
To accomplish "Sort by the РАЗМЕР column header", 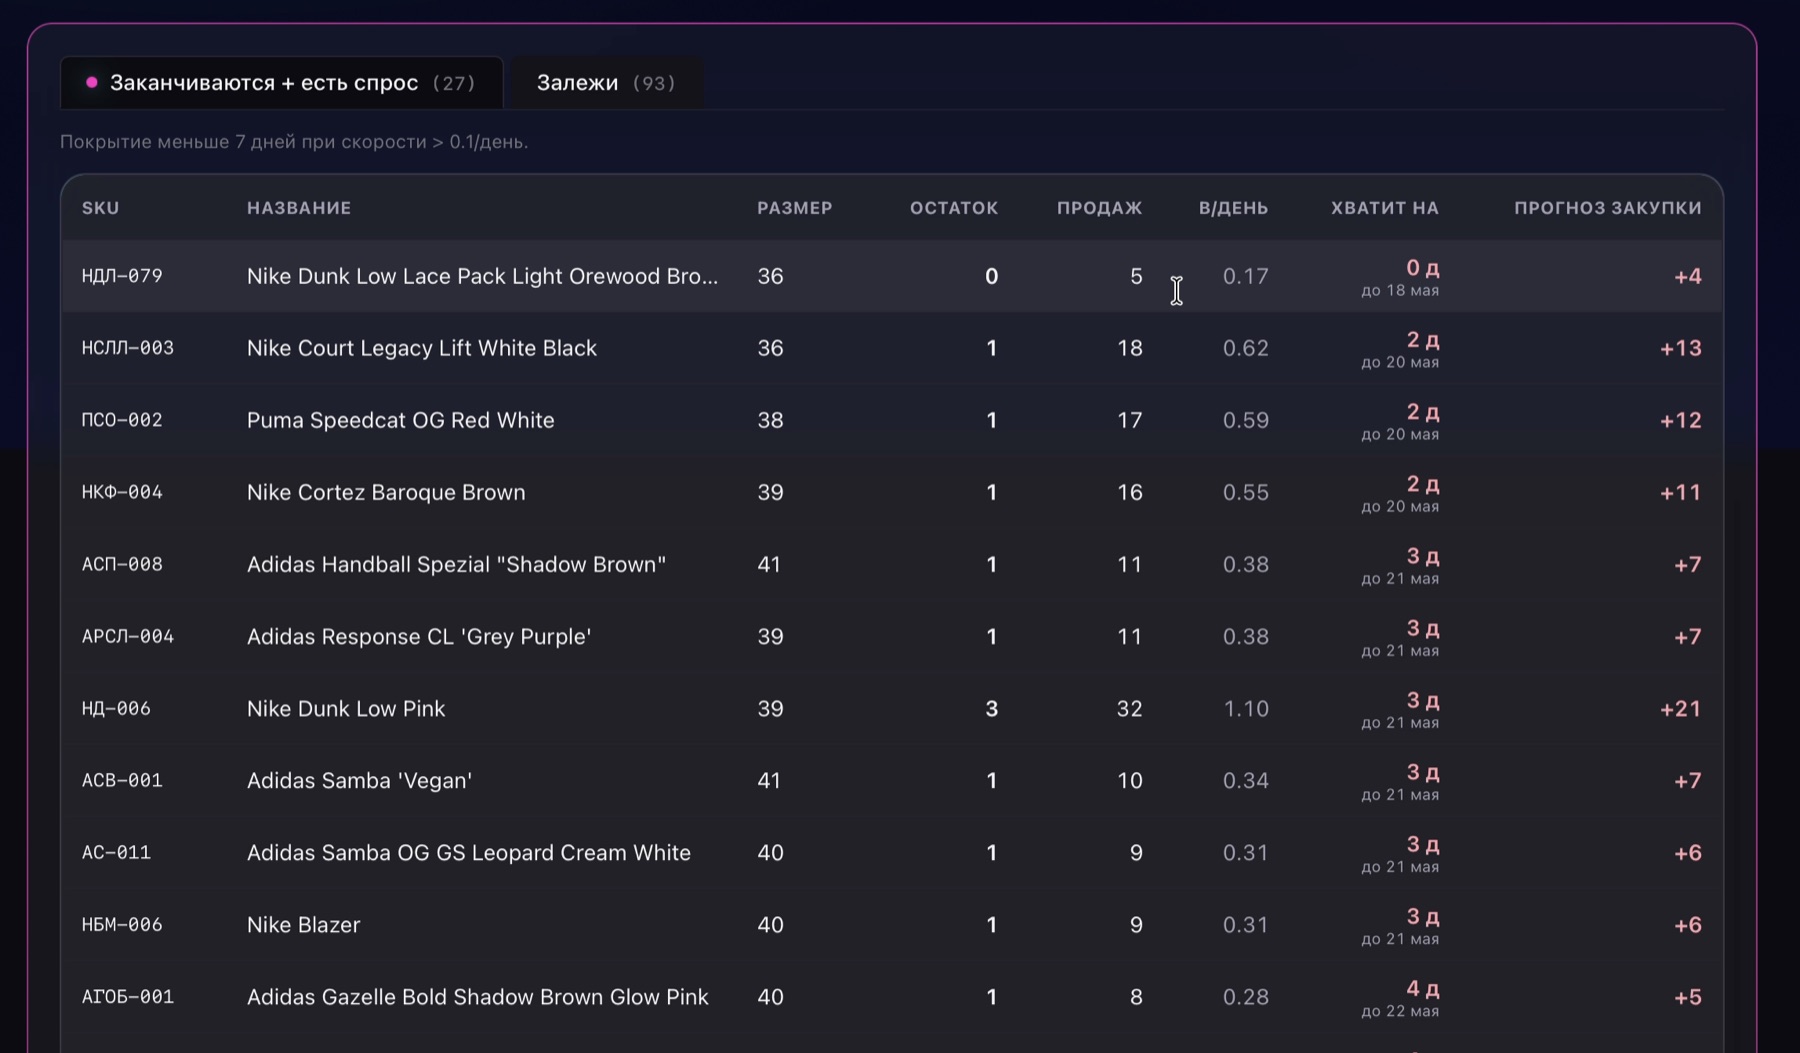I will (795, 208).
